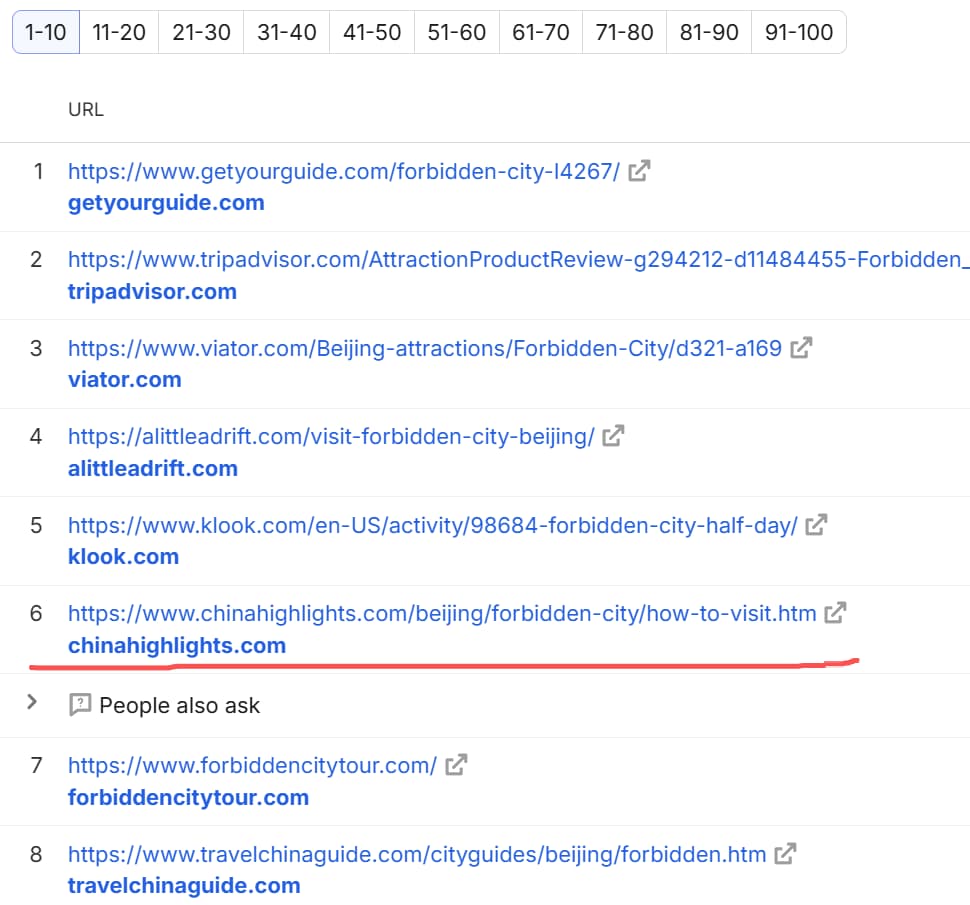Expand the People also ask row chevron
970x905 pixels.
(x=32, y=702)
